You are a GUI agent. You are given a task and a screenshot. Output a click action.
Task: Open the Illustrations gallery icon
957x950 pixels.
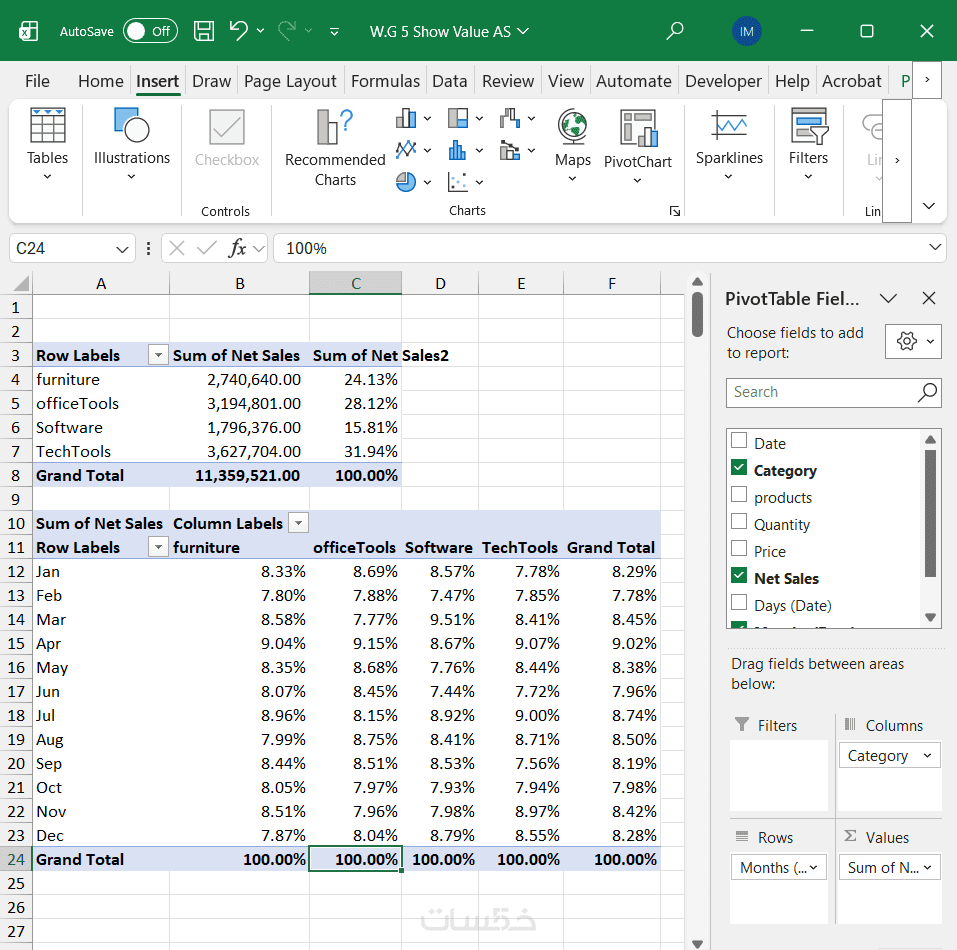coord(131,127)
